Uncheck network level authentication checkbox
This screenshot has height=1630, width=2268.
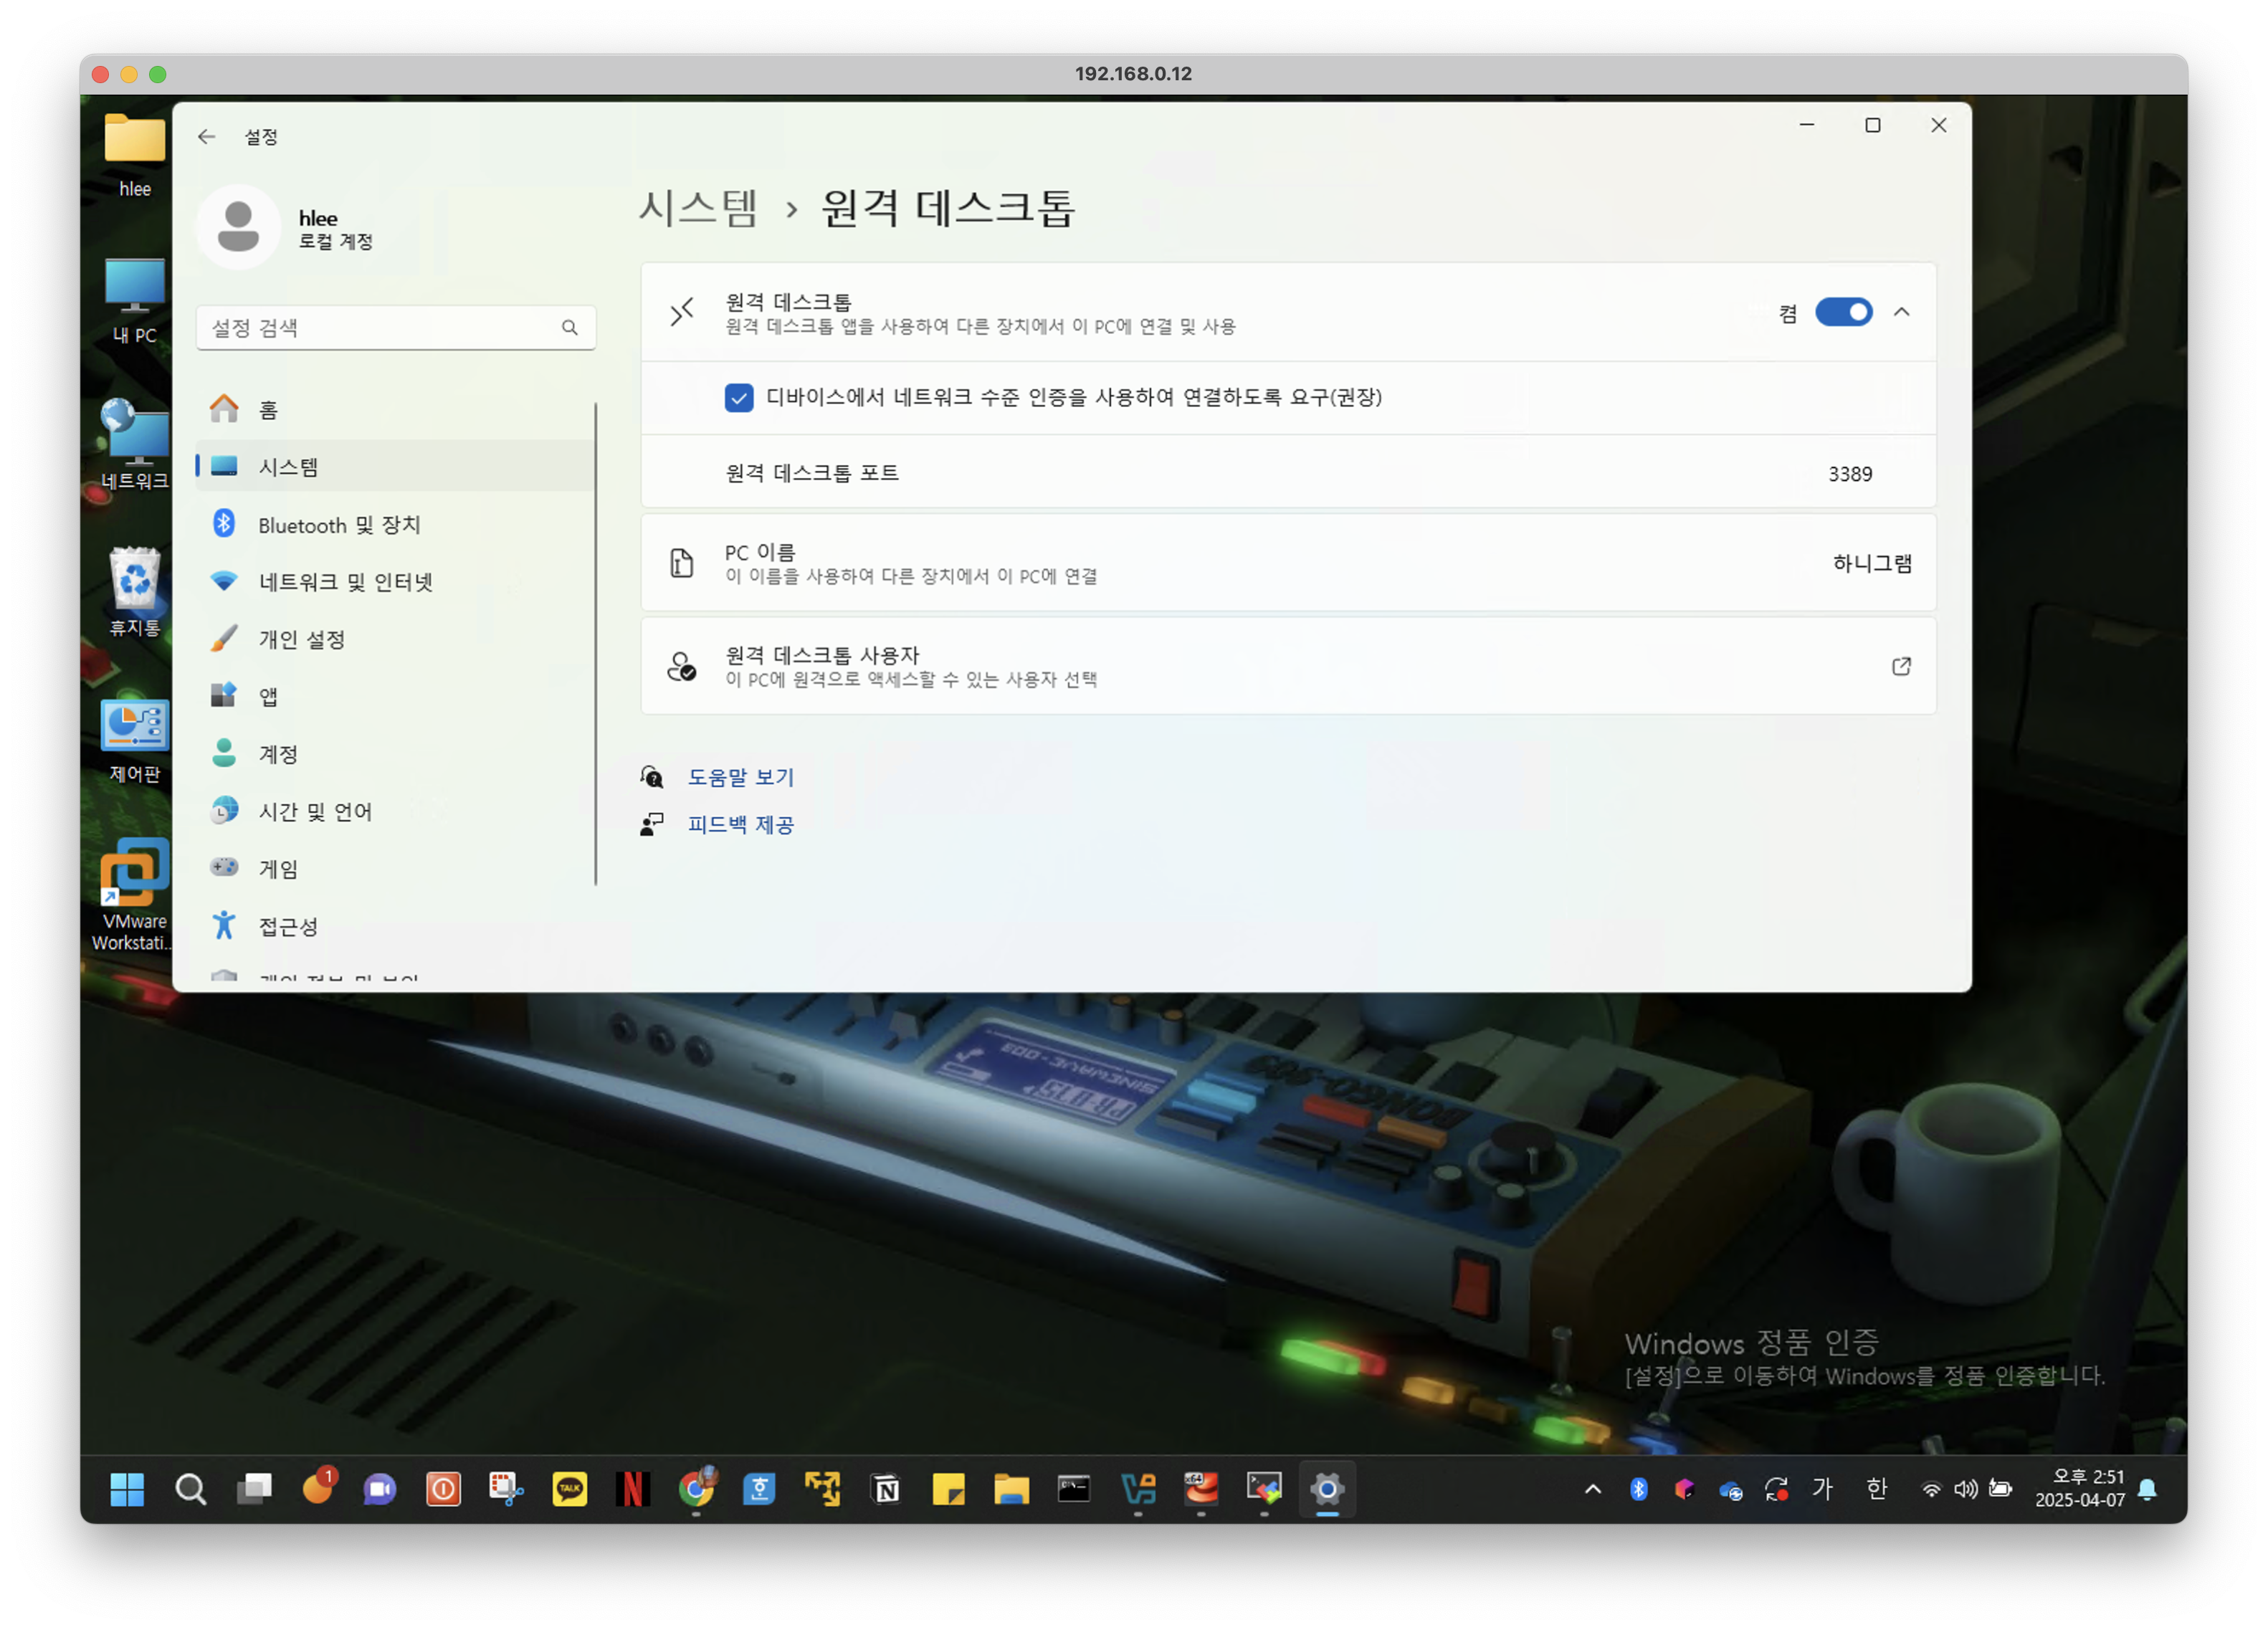coord(738,398)
